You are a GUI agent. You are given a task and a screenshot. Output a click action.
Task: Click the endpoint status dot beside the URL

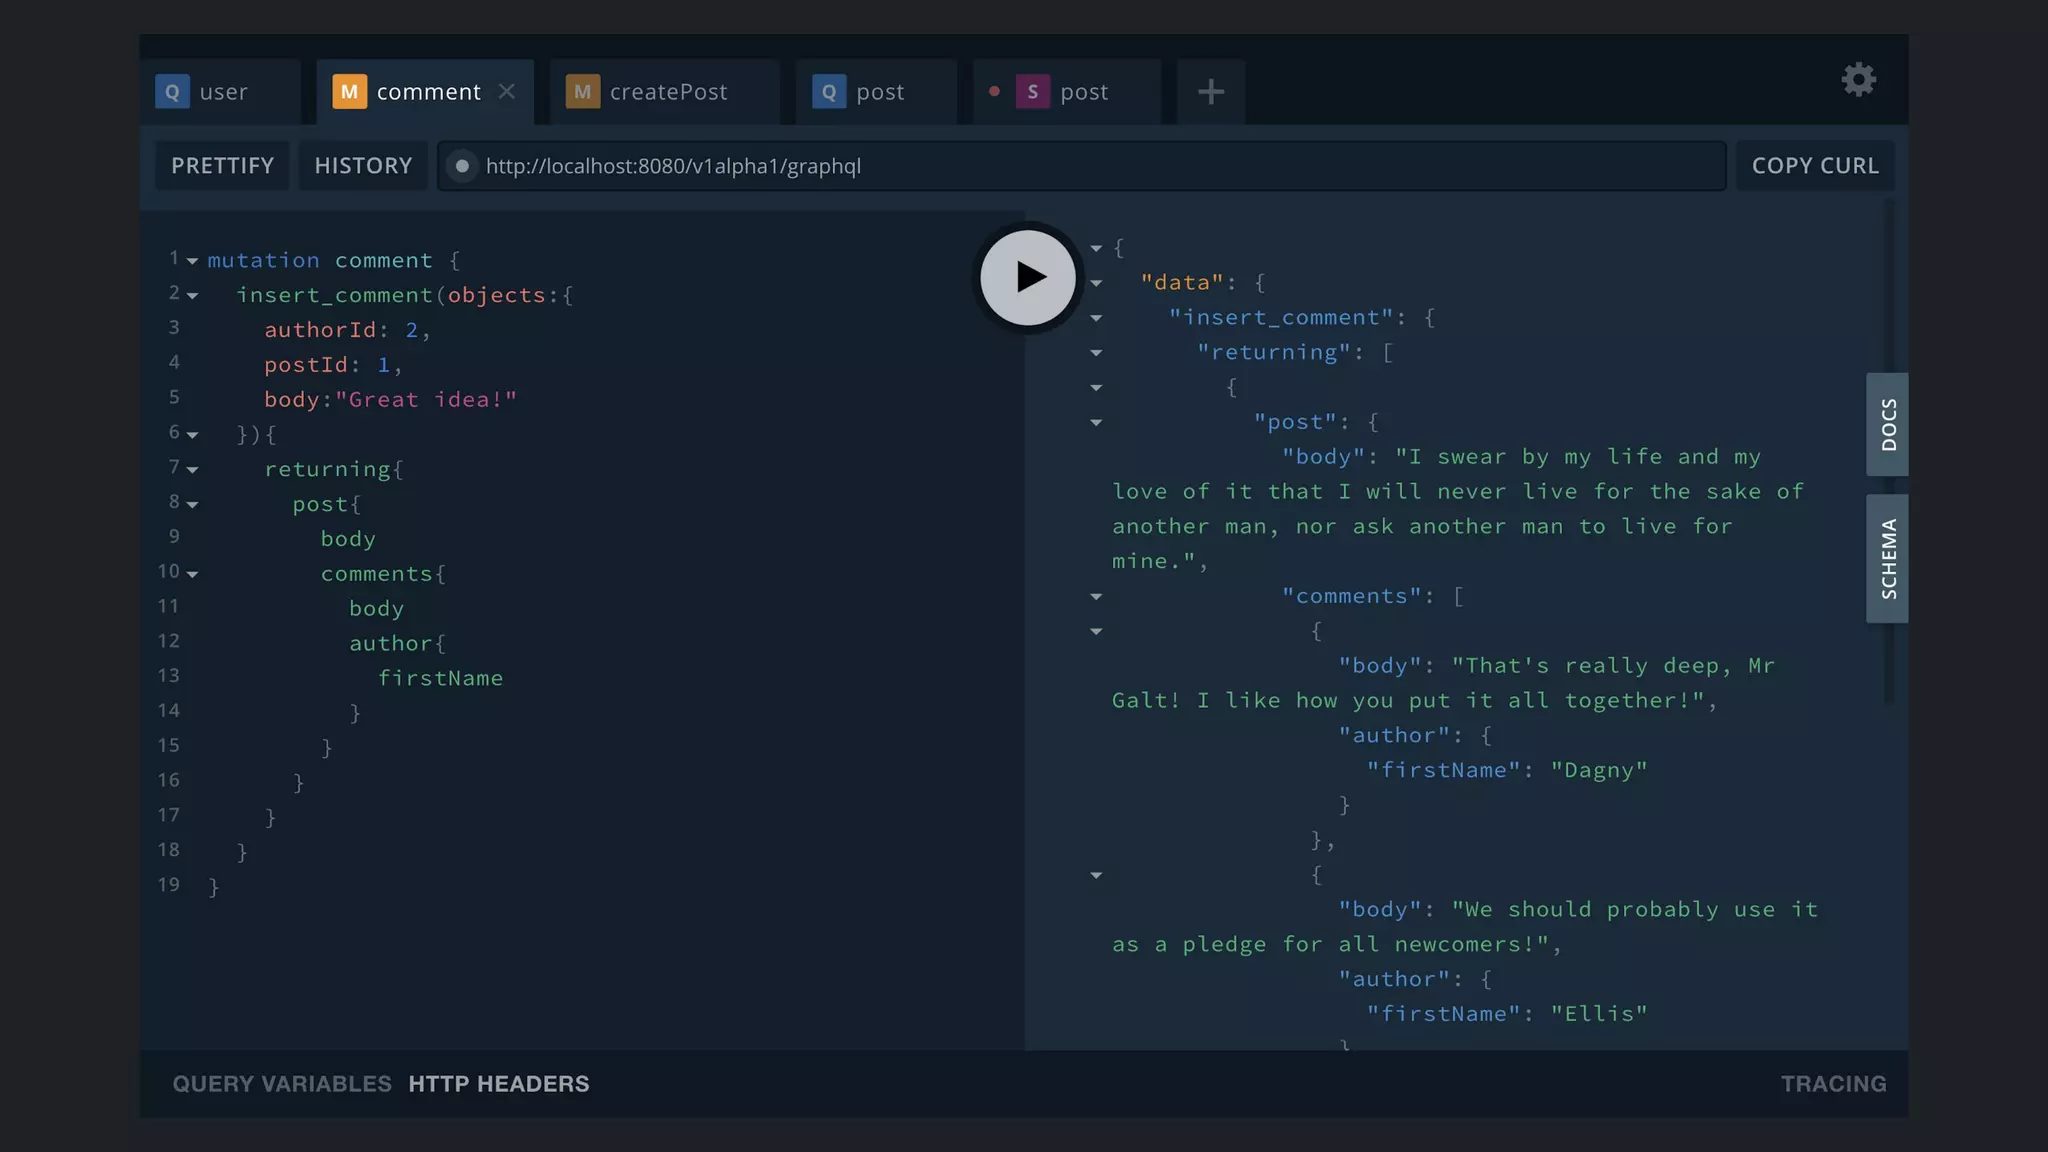[462, 166]
